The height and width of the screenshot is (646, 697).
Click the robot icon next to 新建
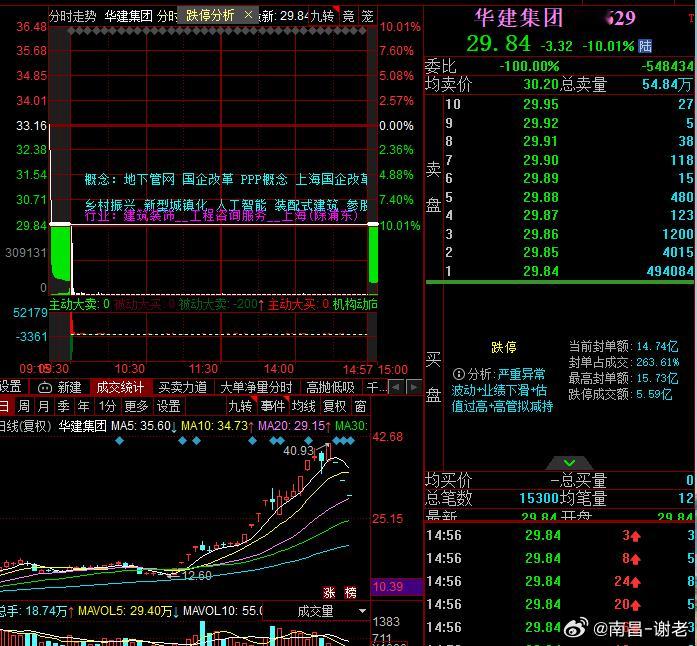(45, 388)
